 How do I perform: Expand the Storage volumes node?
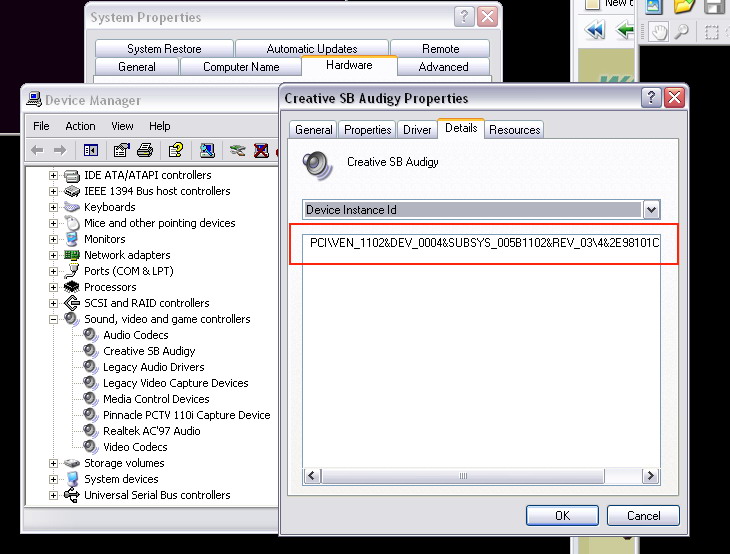point(54,463)
